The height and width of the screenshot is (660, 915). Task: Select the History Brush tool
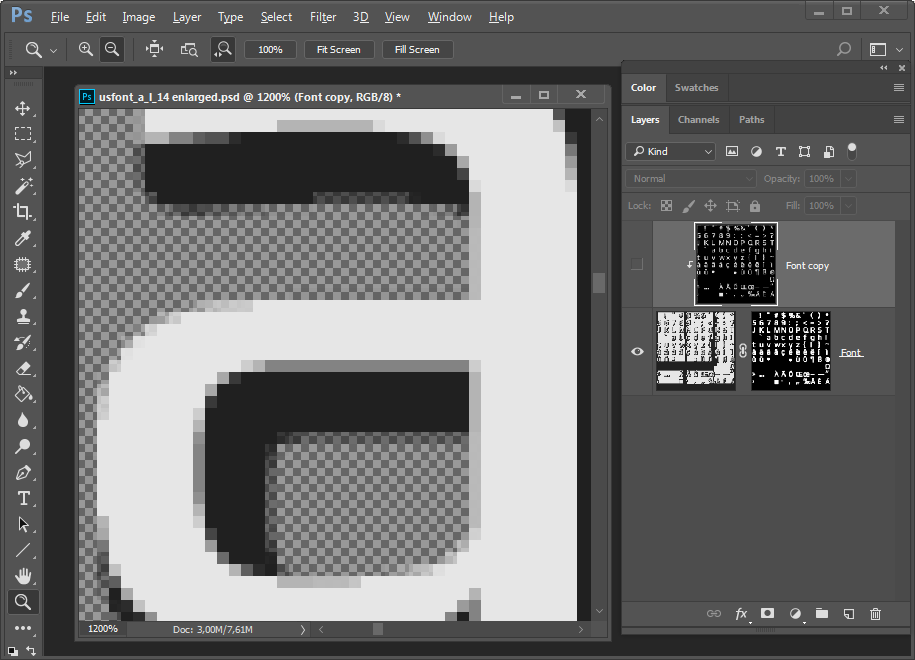point(23,343)
